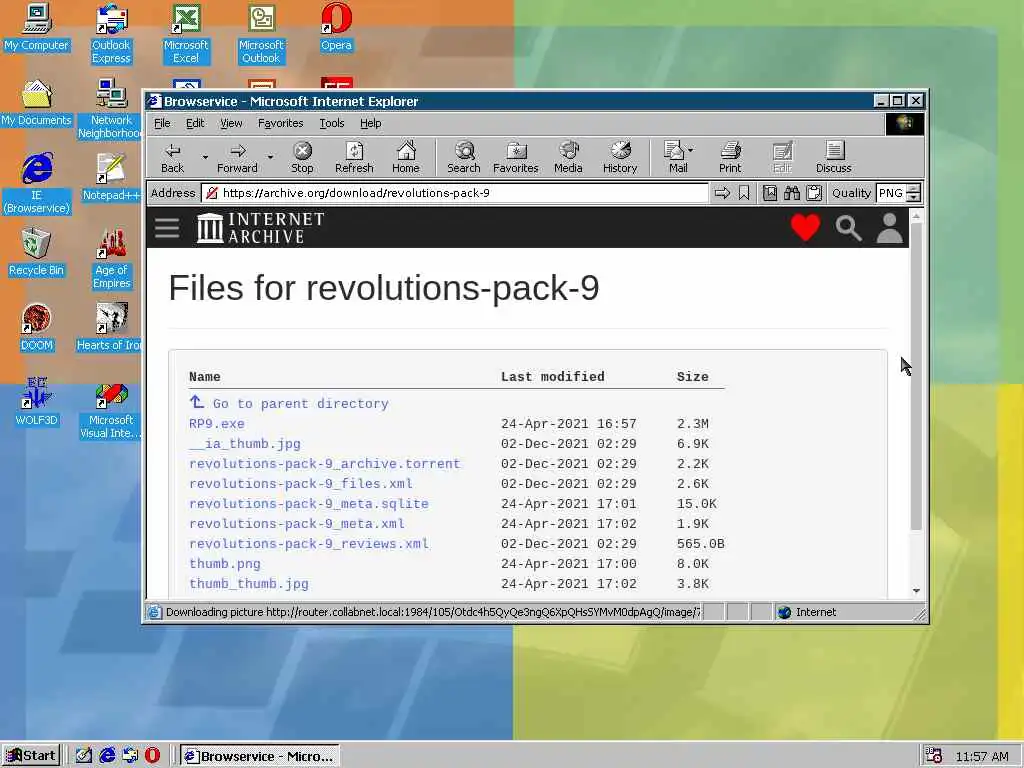Click the page scrollbar up arrow
1024x768 pixels.
pos(916,216)
